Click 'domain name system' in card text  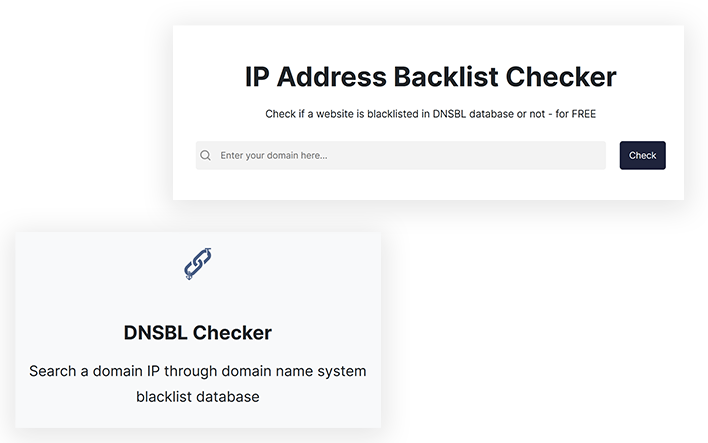click(293, 371)
